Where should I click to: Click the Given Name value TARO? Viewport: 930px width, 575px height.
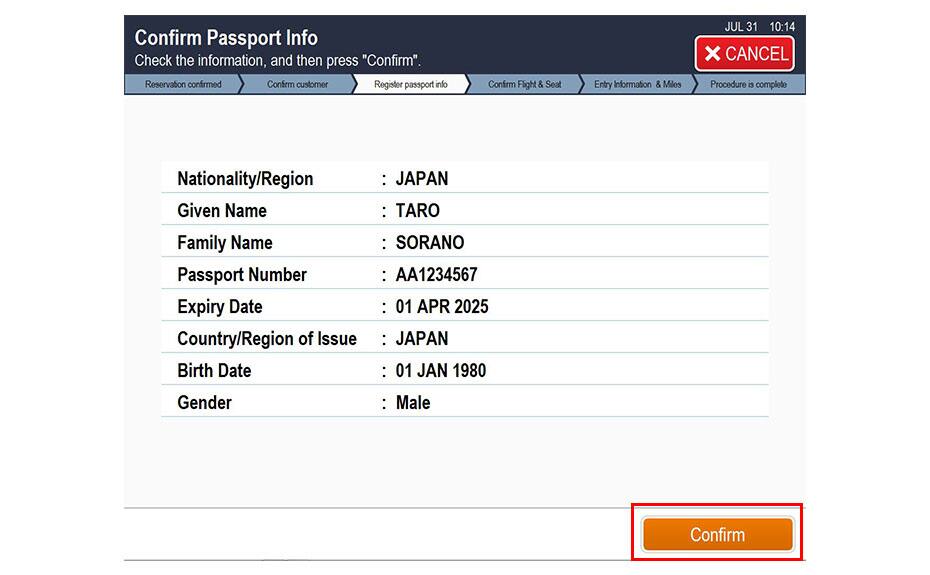point(418,211)
